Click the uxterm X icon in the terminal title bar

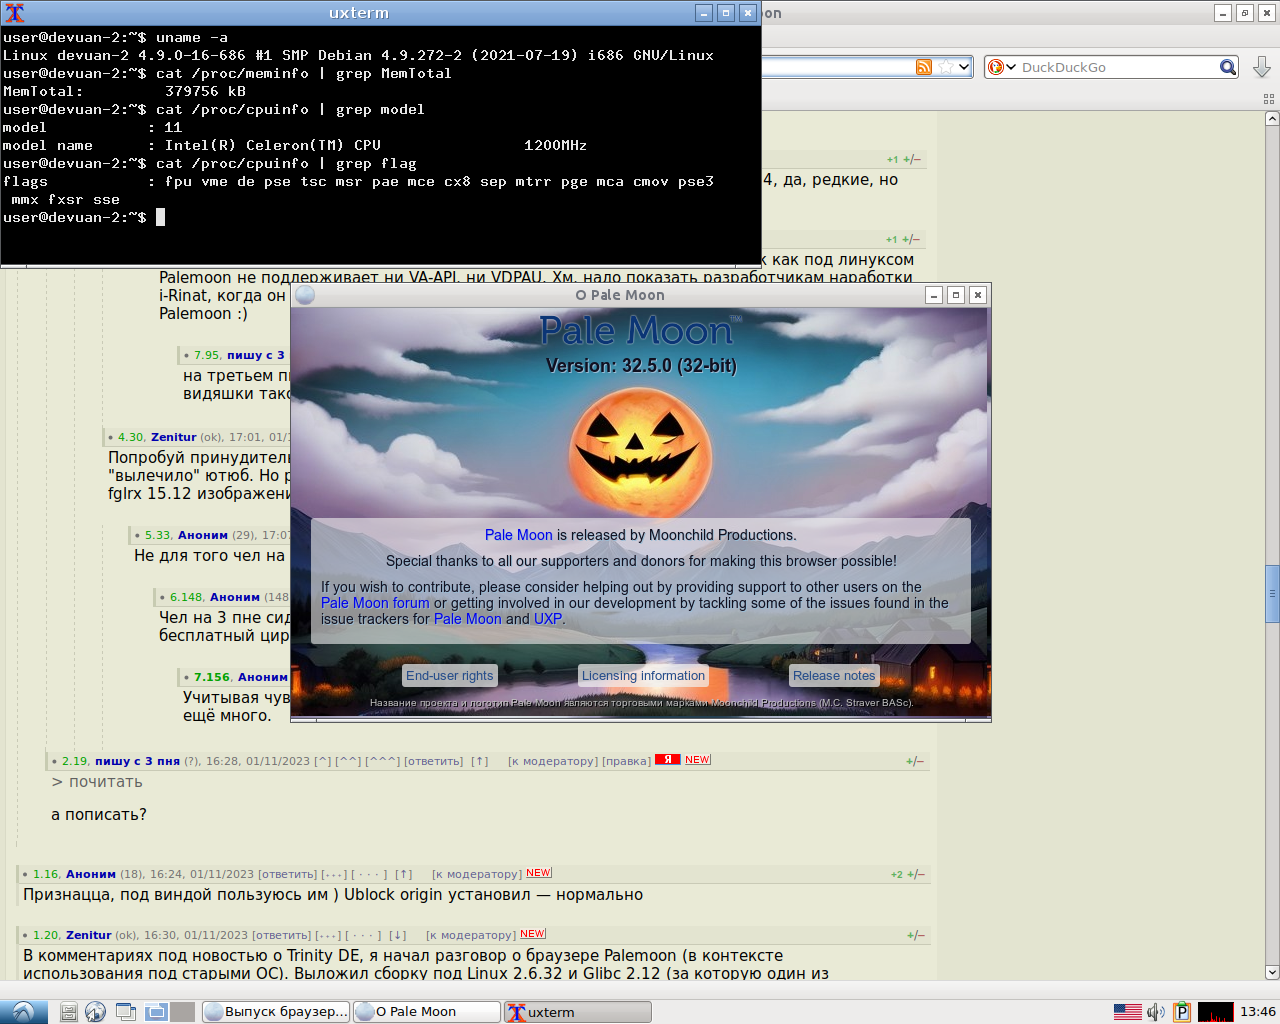(14, 13)
